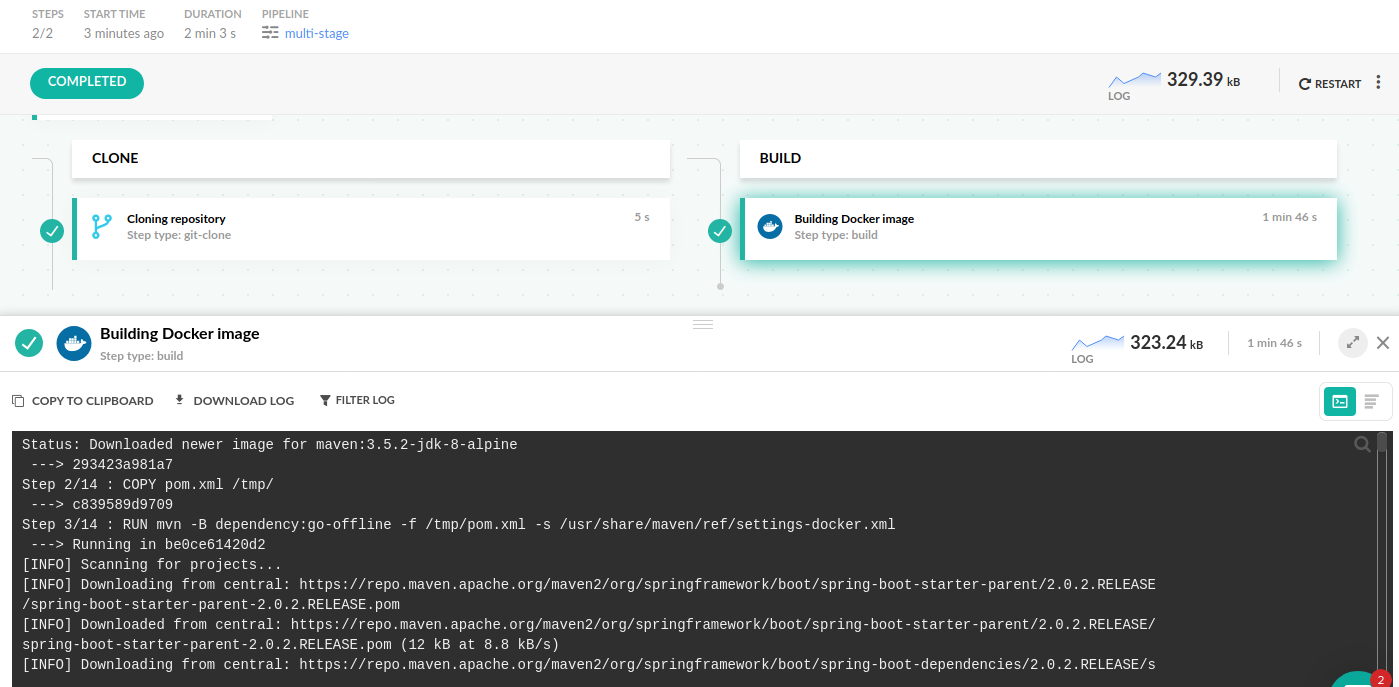
Task: Click the Docker icon in the log panel header
Action: pyautogui.click(x=74, y=343)
